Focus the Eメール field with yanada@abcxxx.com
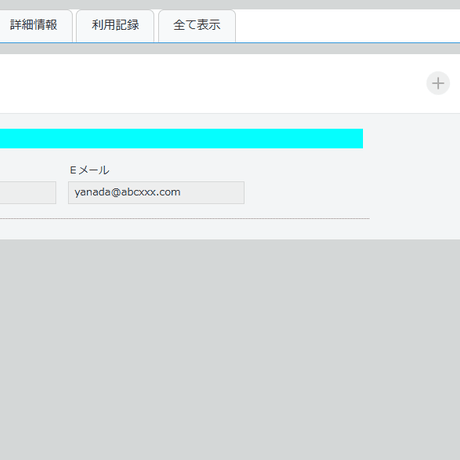Screen dimensions: 460x460 [156, 192]
